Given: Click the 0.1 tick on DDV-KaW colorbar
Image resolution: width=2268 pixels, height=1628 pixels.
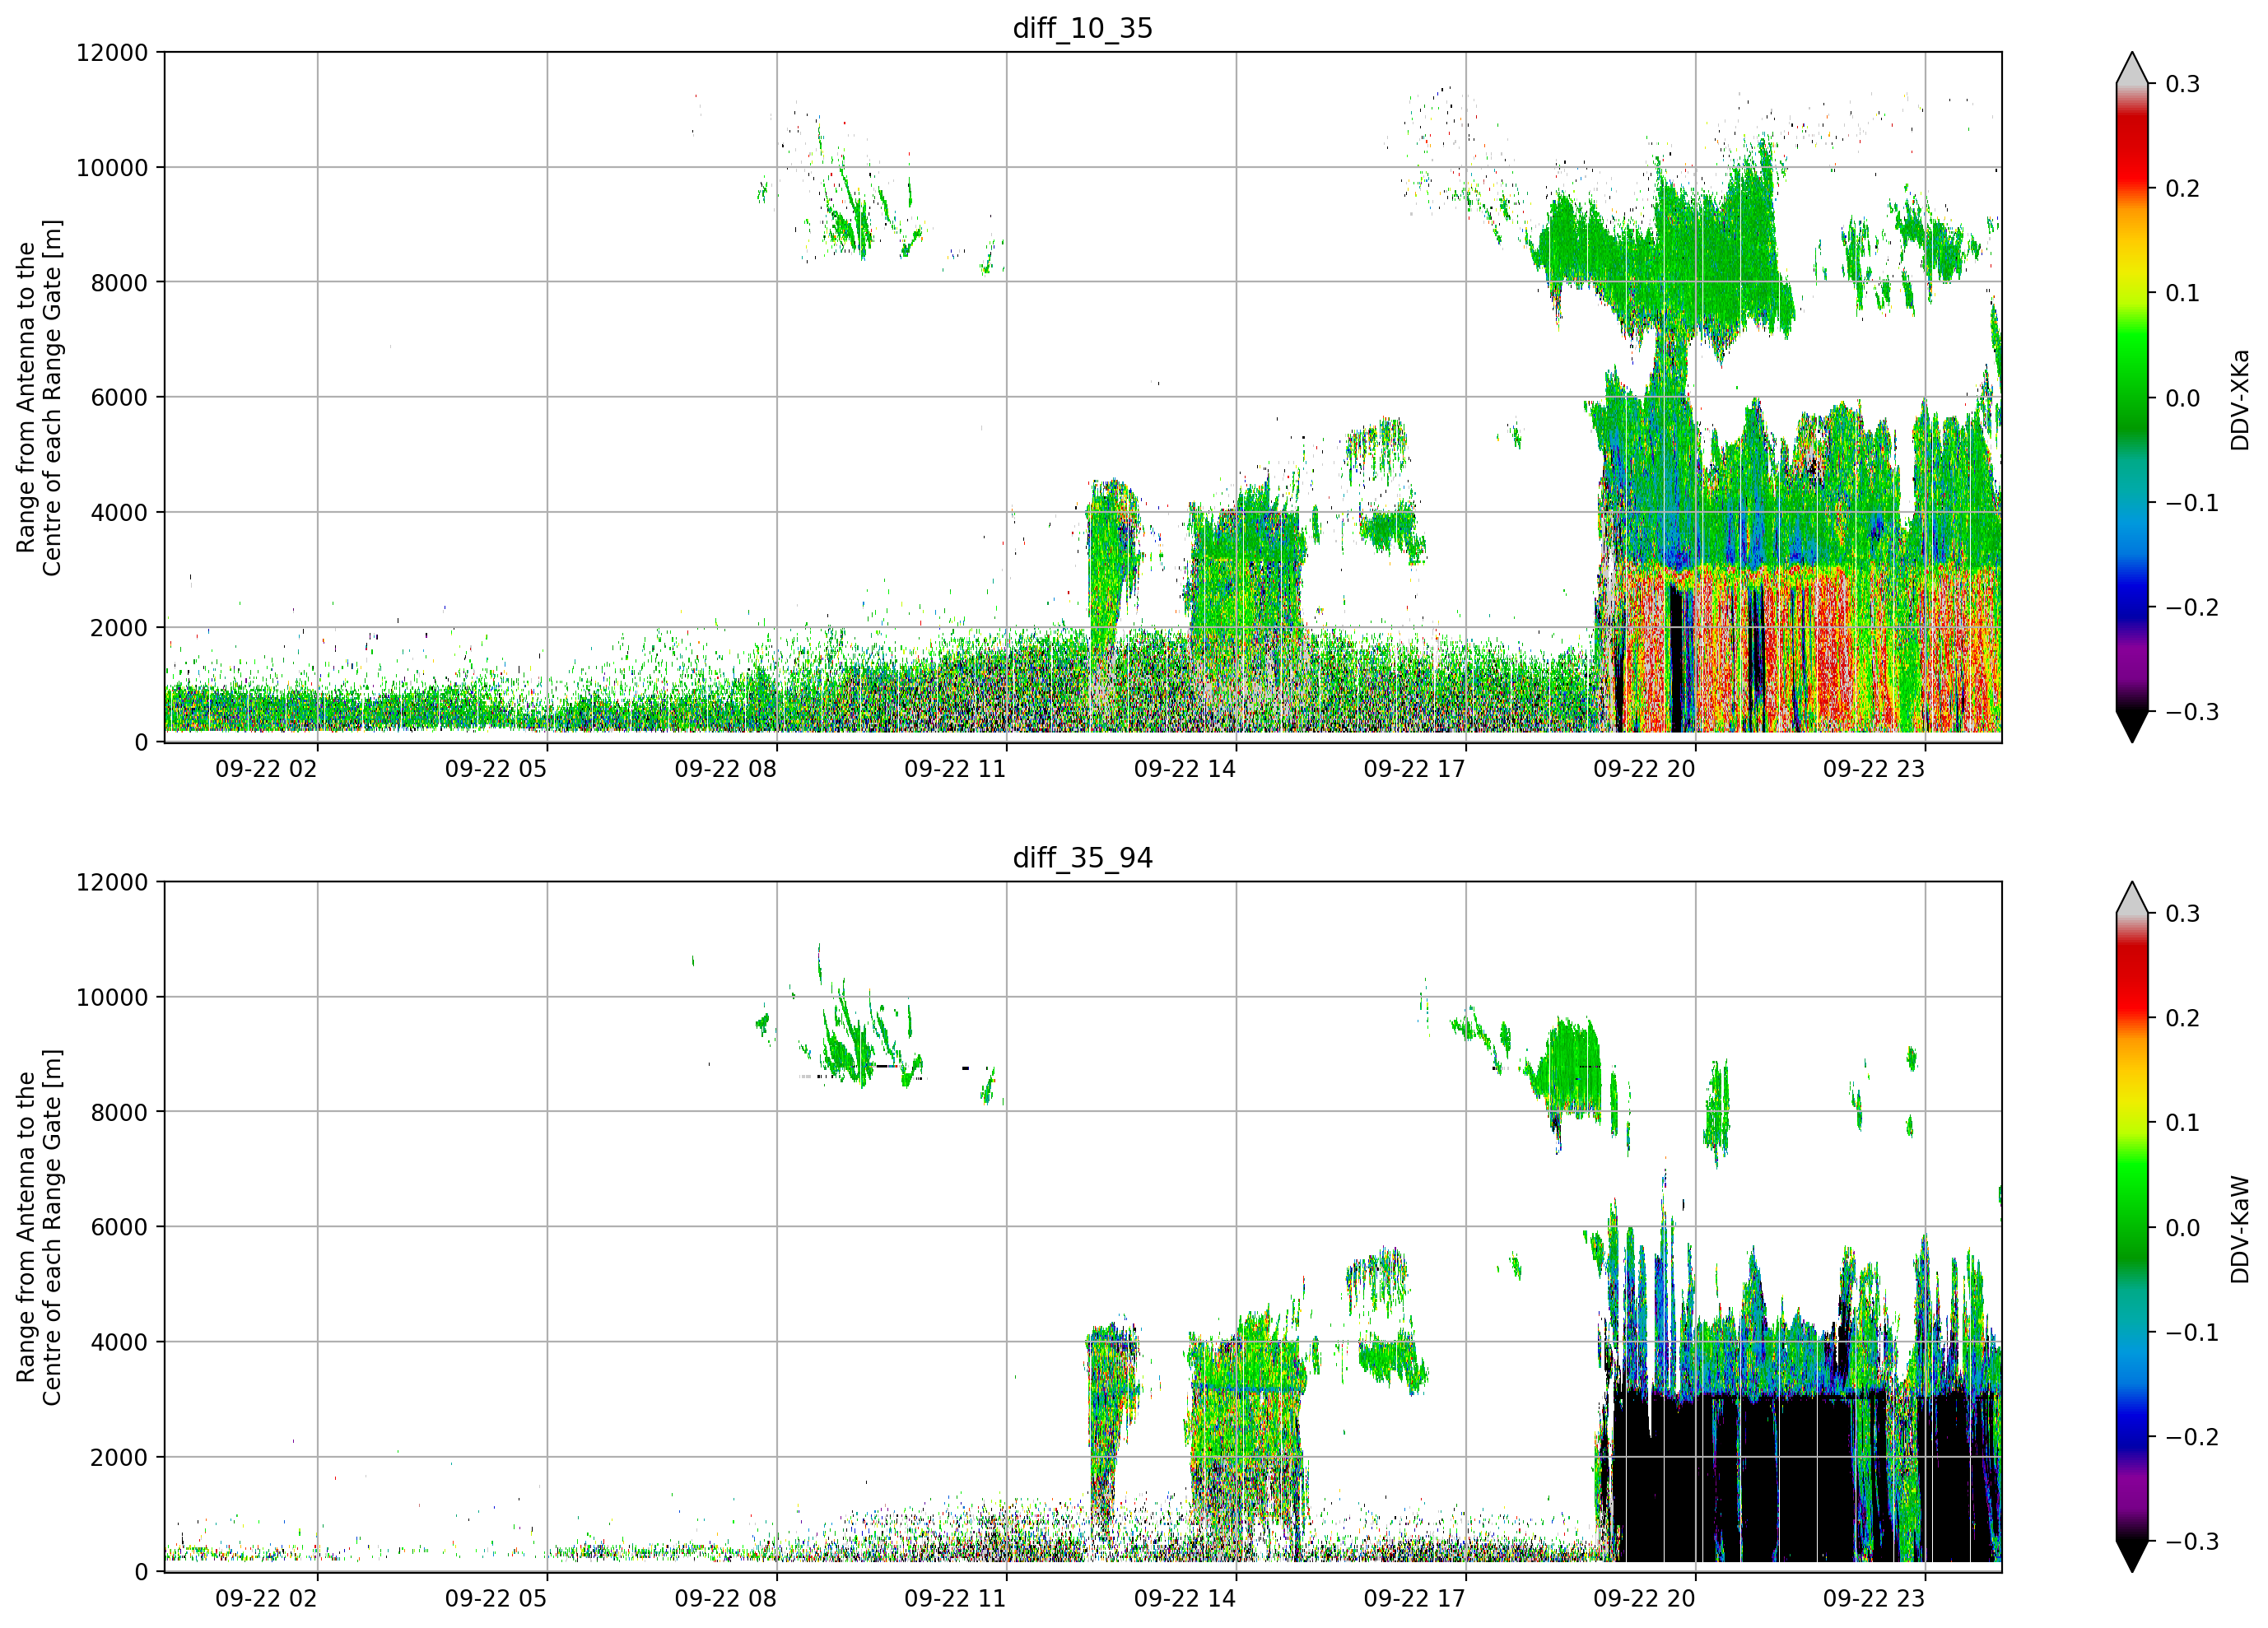Looking at the screenshot, I should click(x=2182, y=1123).
